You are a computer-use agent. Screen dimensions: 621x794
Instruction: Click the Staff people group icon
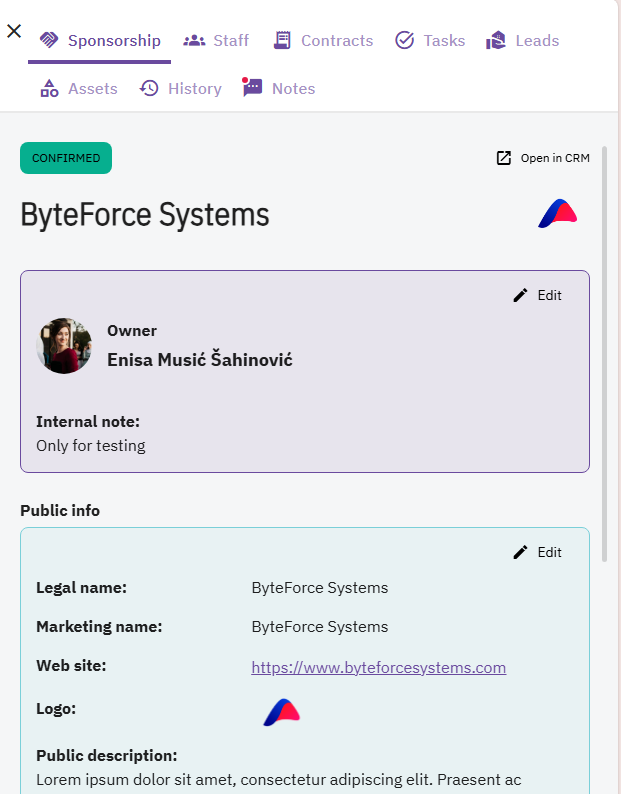194,41
